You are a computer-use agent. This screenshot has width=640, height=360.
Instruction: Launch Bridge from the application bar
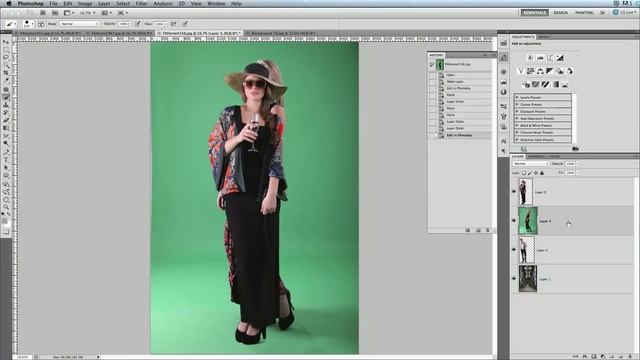[x=42, y=13]
